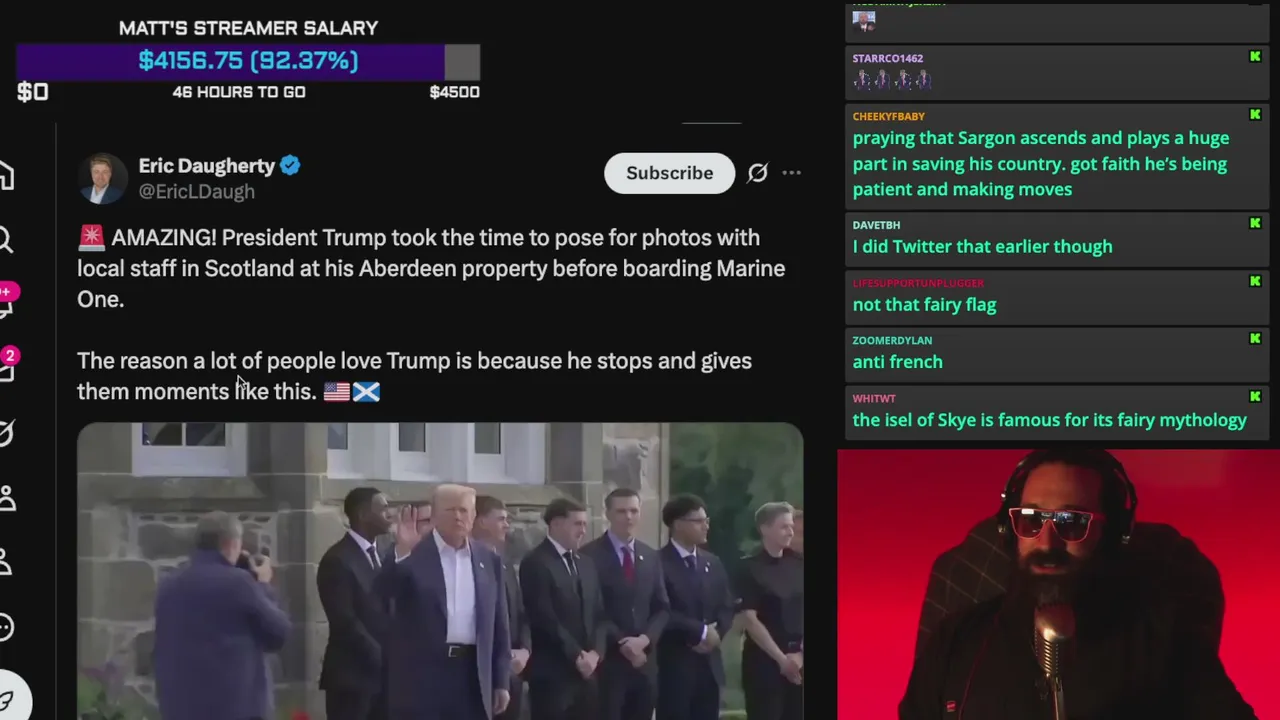Screen dimensions: 1280x720
Task: Open the Trump photo video thumbnail
Action: 440,571
